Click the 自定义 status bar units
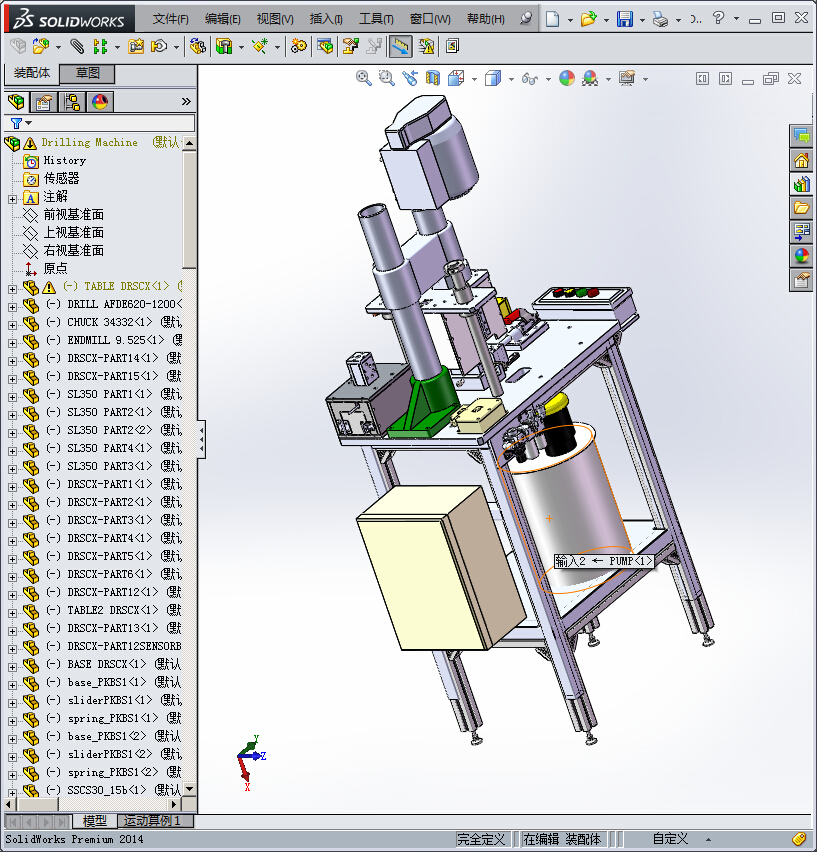 (x=670, y=839)
